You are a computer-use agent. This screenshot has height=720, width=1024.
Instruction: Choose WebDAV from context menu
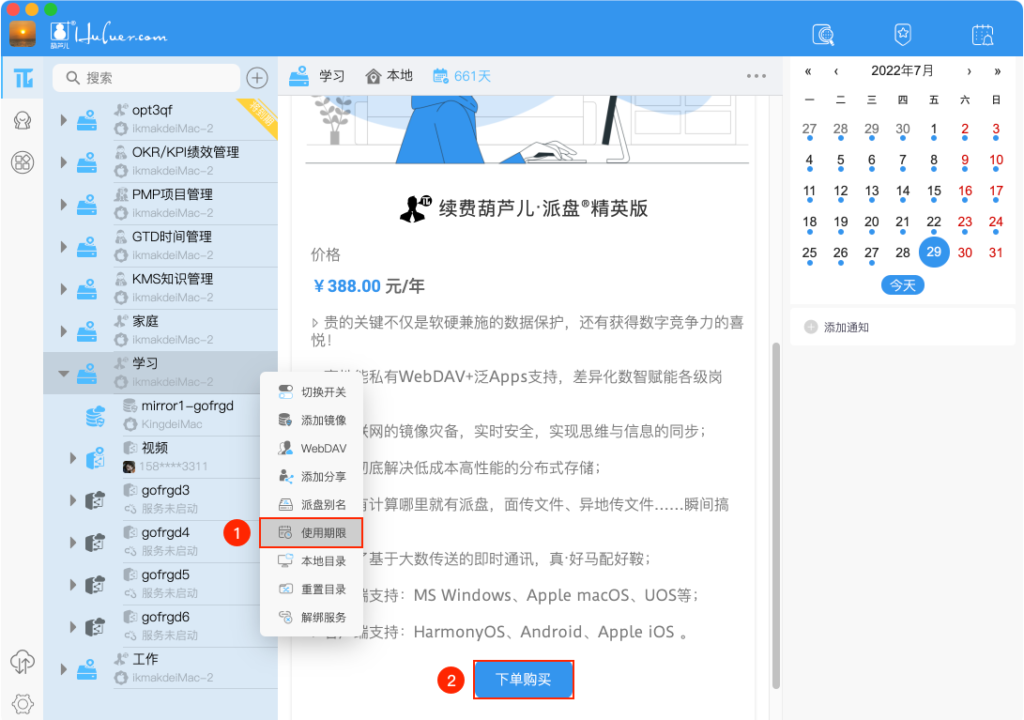coord(312,448)
